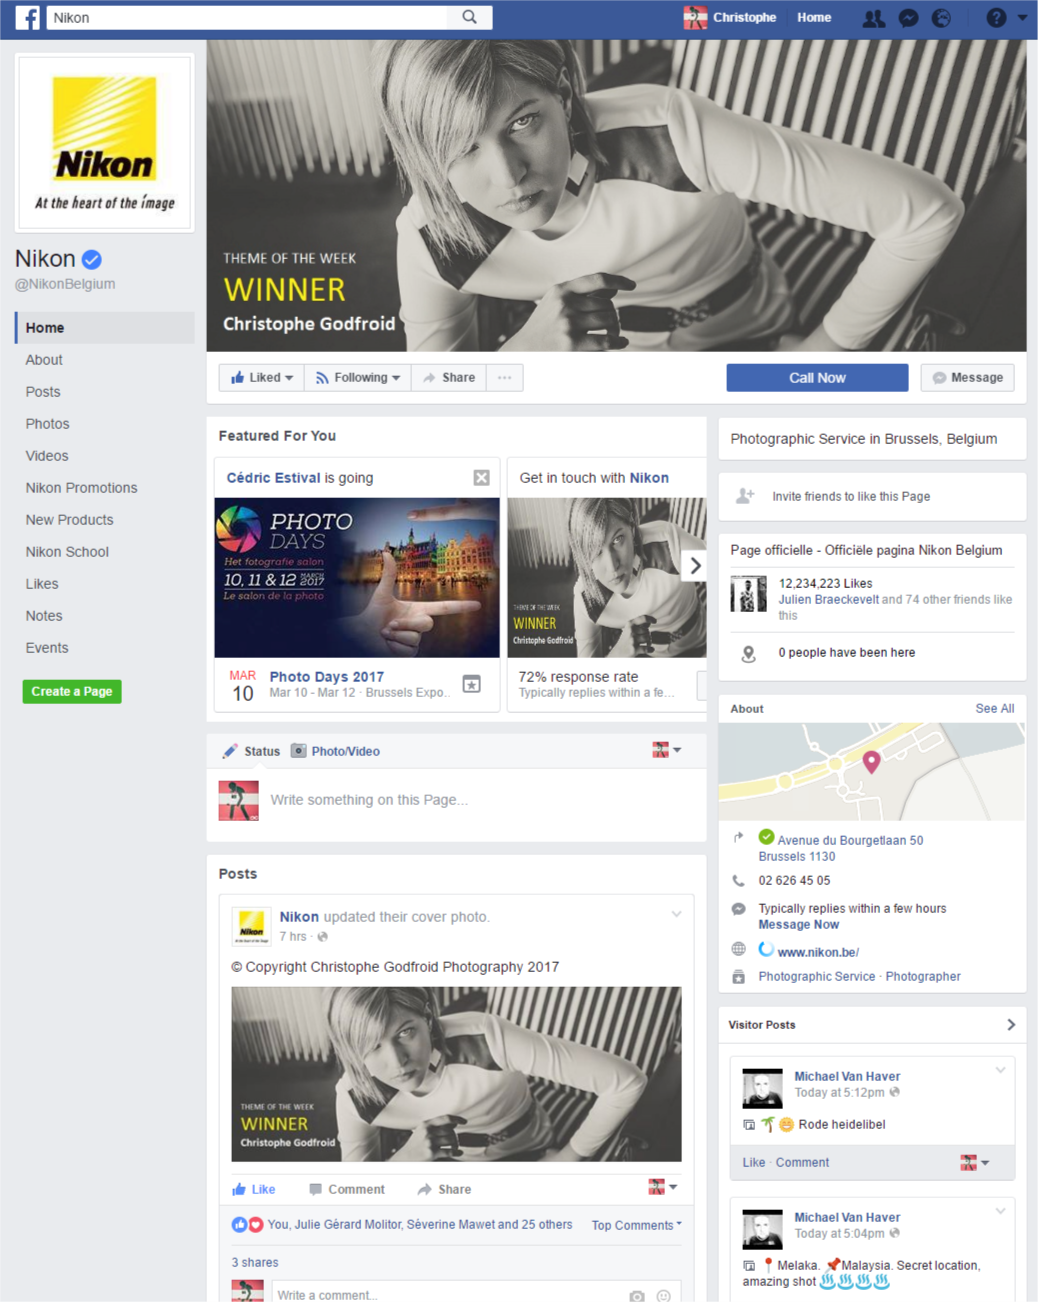Open Photo Days 2017 event link
This screenshot has width=1038, height=1302.
[327, 677]
